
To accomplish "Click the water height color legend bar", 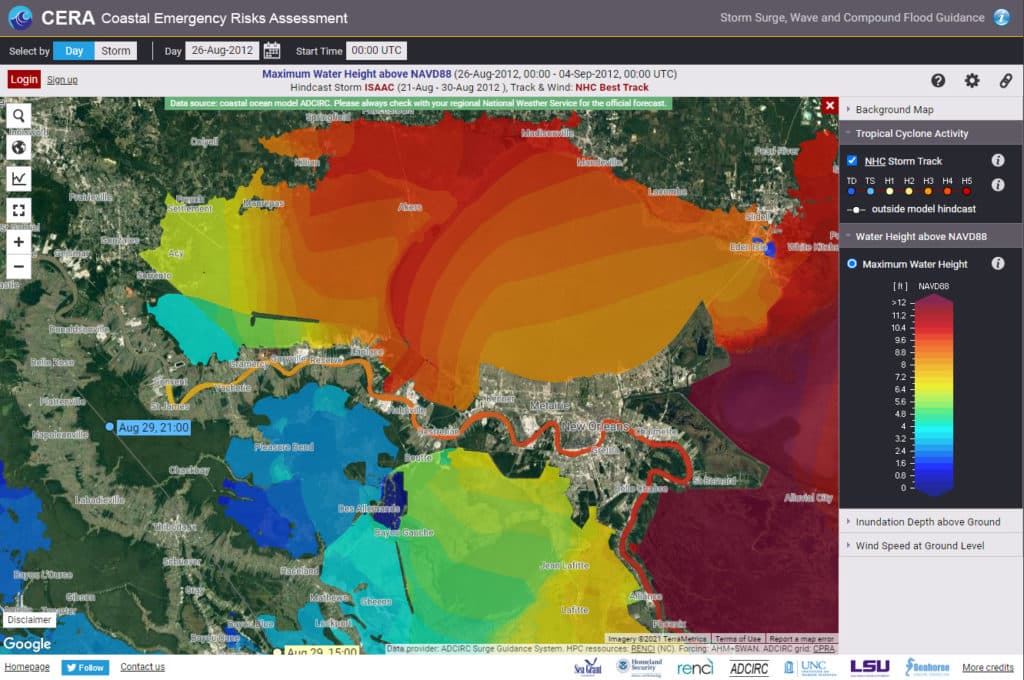I will [x=932, y=395].
